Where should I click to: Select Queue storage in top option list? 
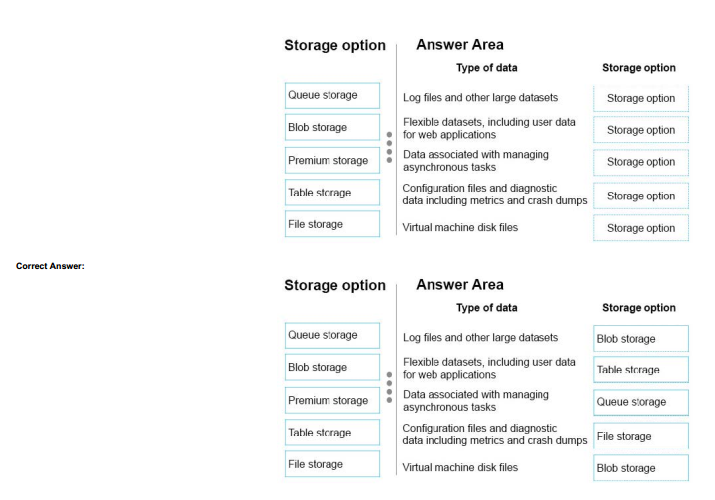[x=332, y=95]
